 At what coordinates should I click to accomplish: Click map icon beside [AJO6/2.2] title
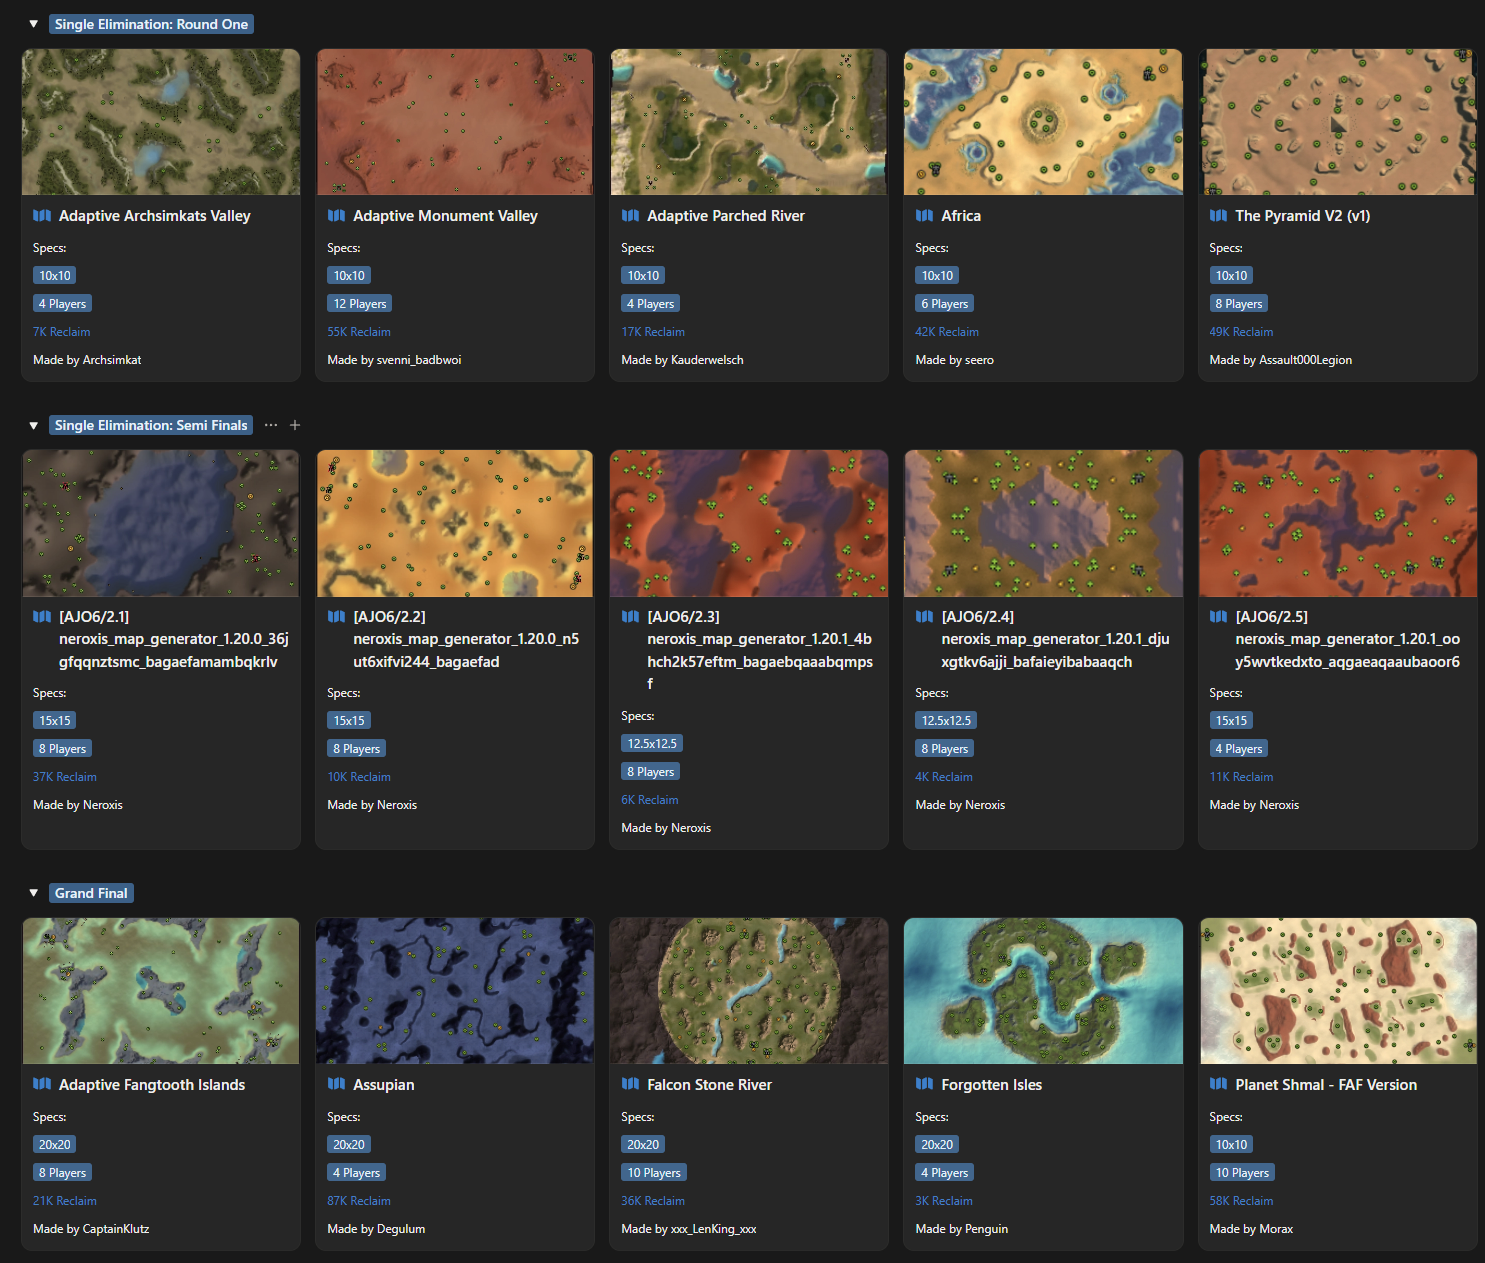click(336, 617)
